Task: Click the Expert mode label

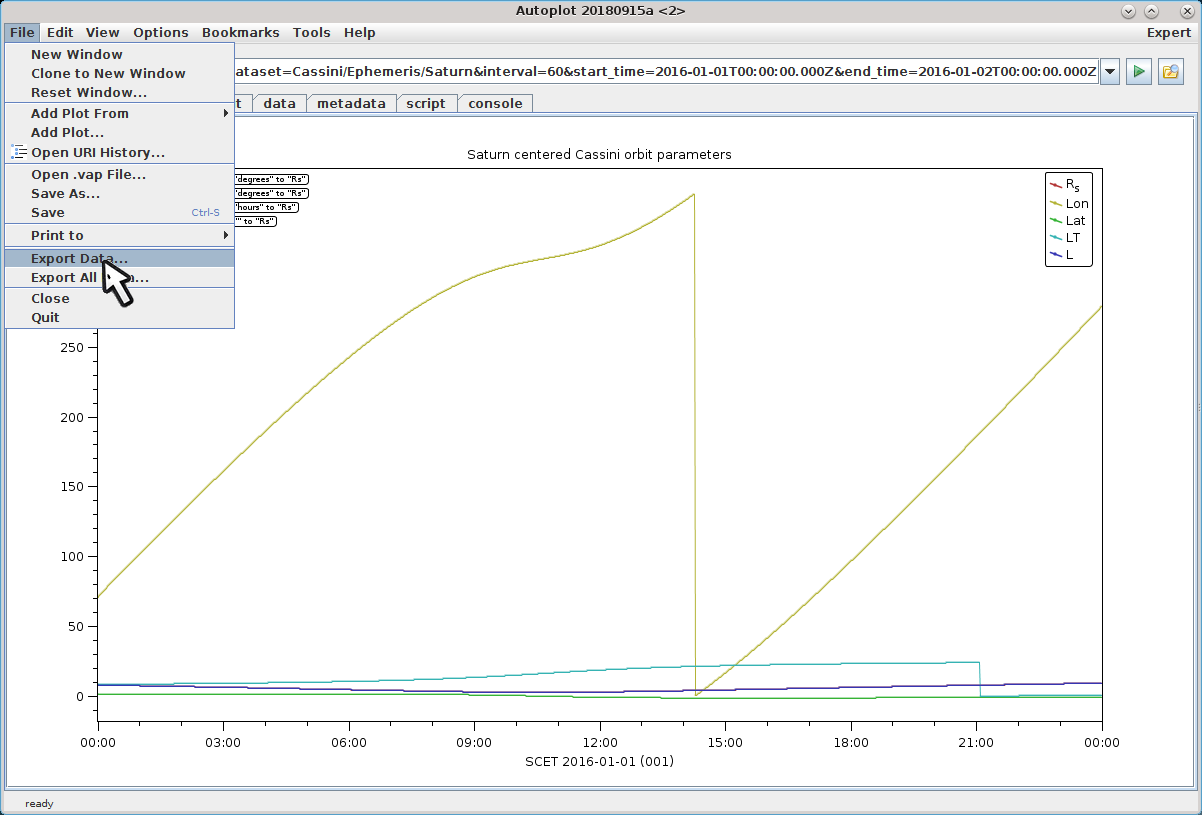Action: coord(1168,32)
